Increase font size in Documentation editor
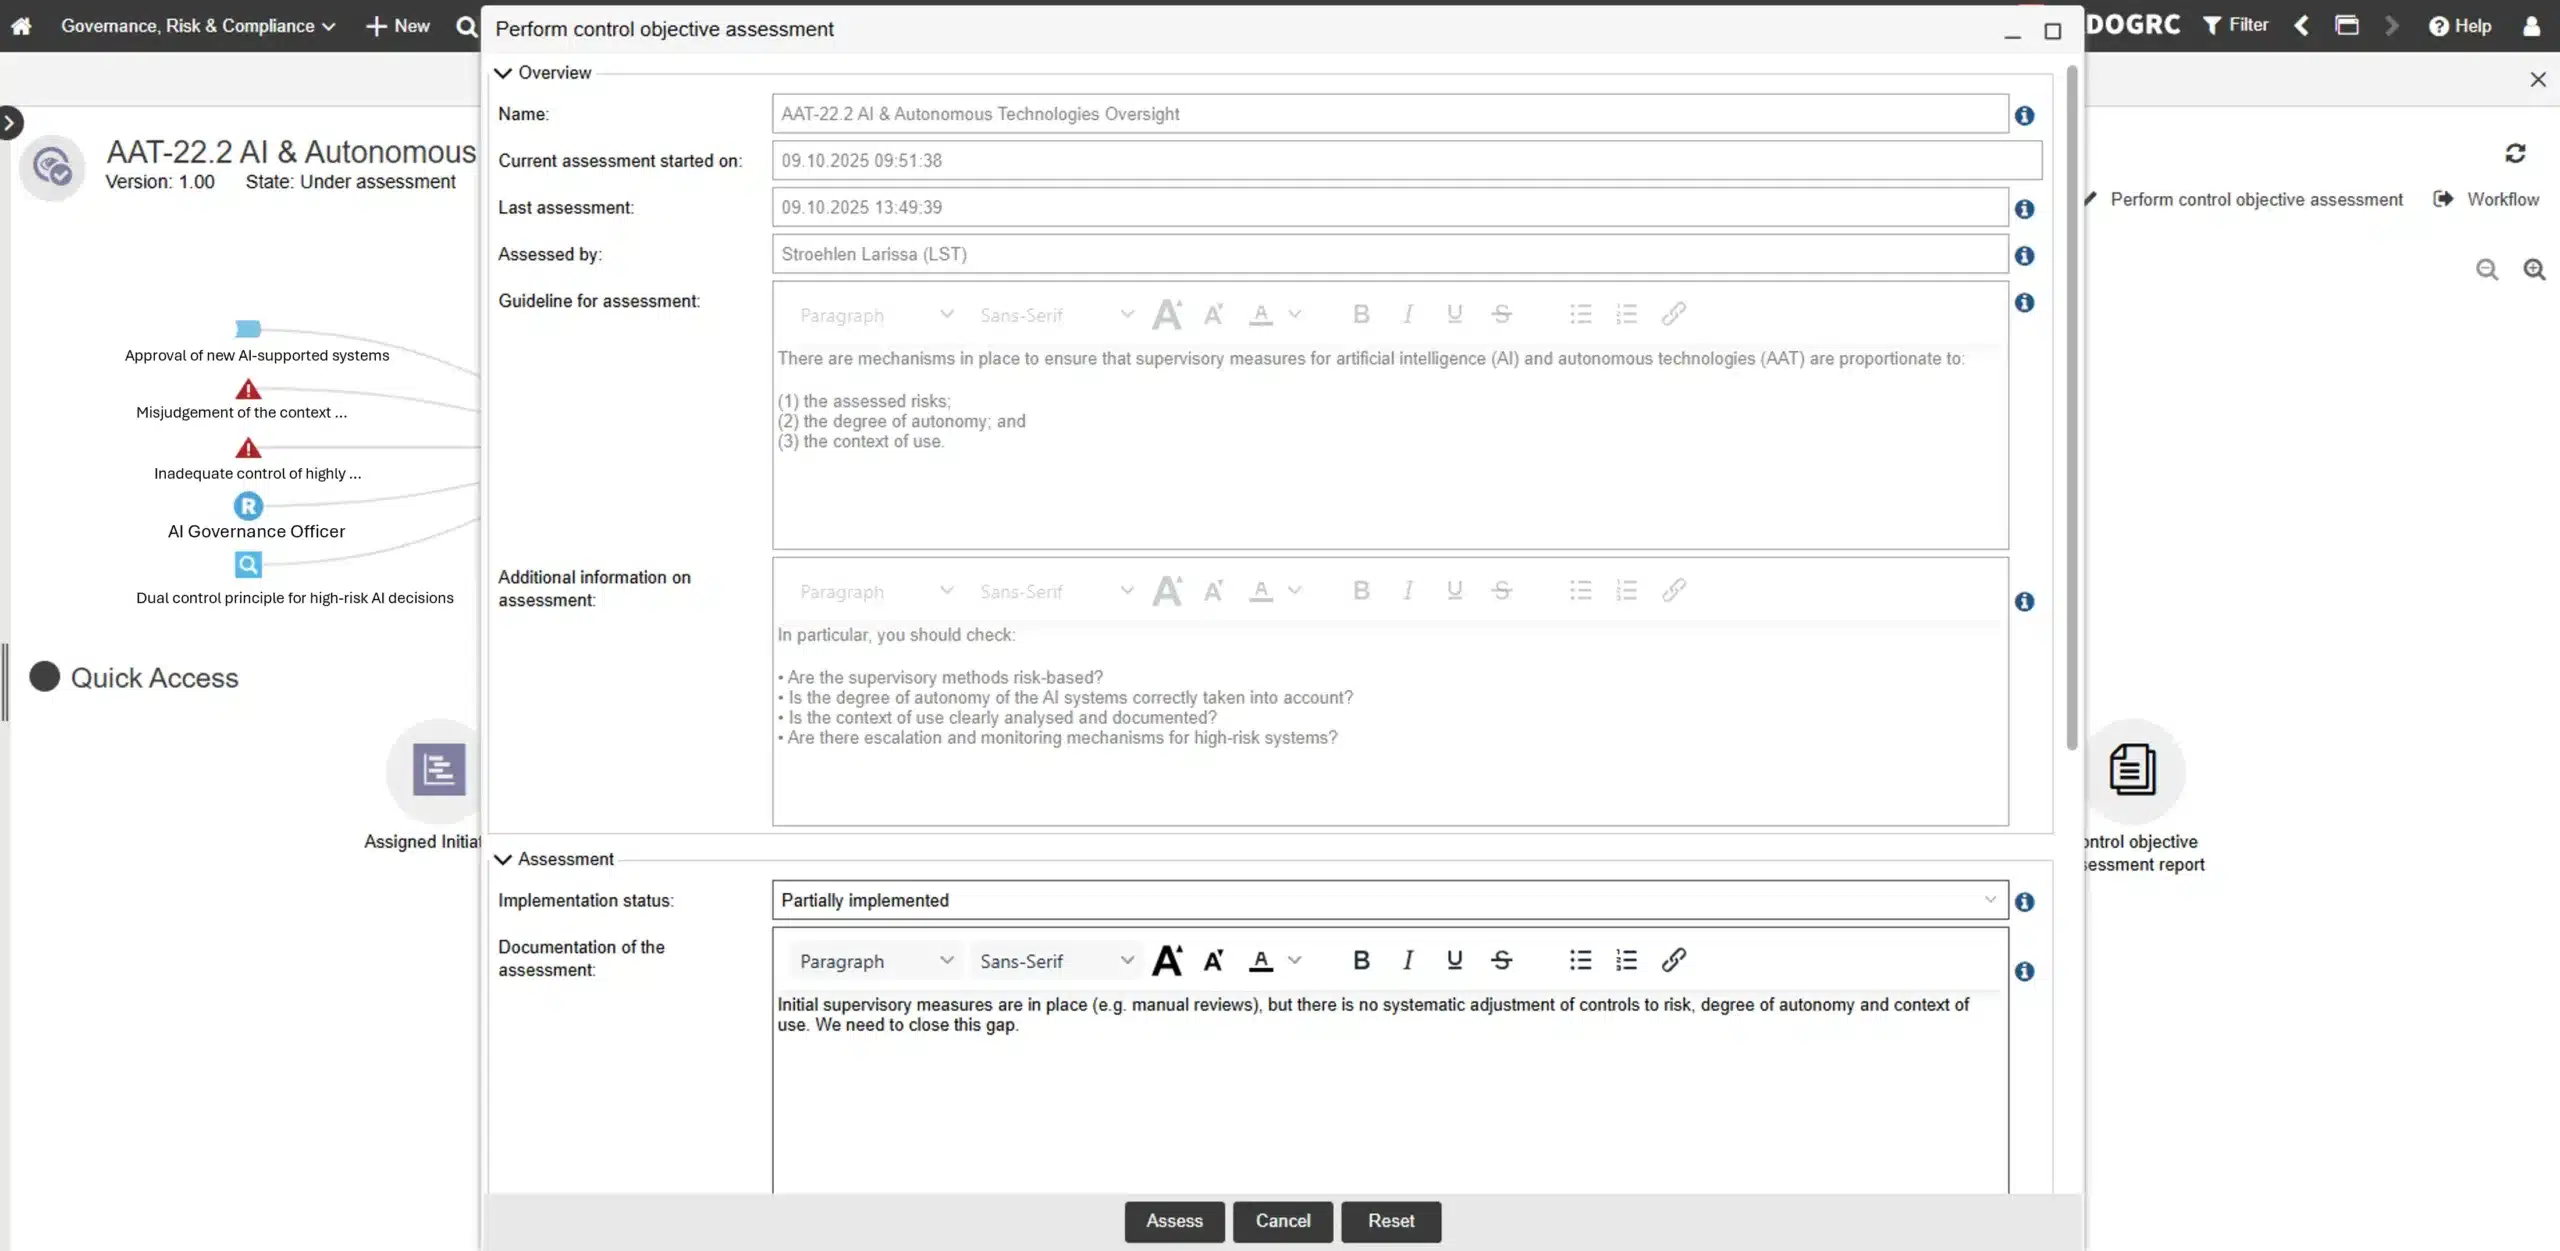Image resolution: width=2560 pixels, height=1251 pixels. pos(1167,961)
